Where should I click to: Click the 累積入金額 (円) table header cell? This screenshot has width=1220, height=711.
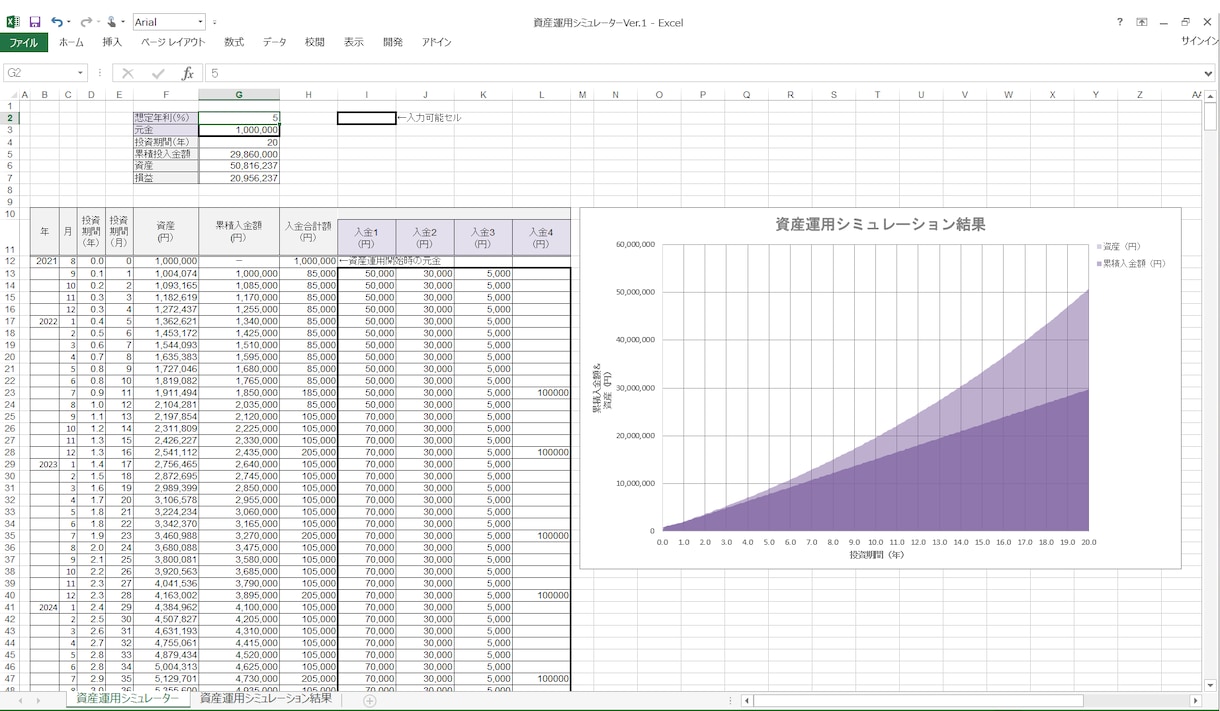click(x=239, y=232)
